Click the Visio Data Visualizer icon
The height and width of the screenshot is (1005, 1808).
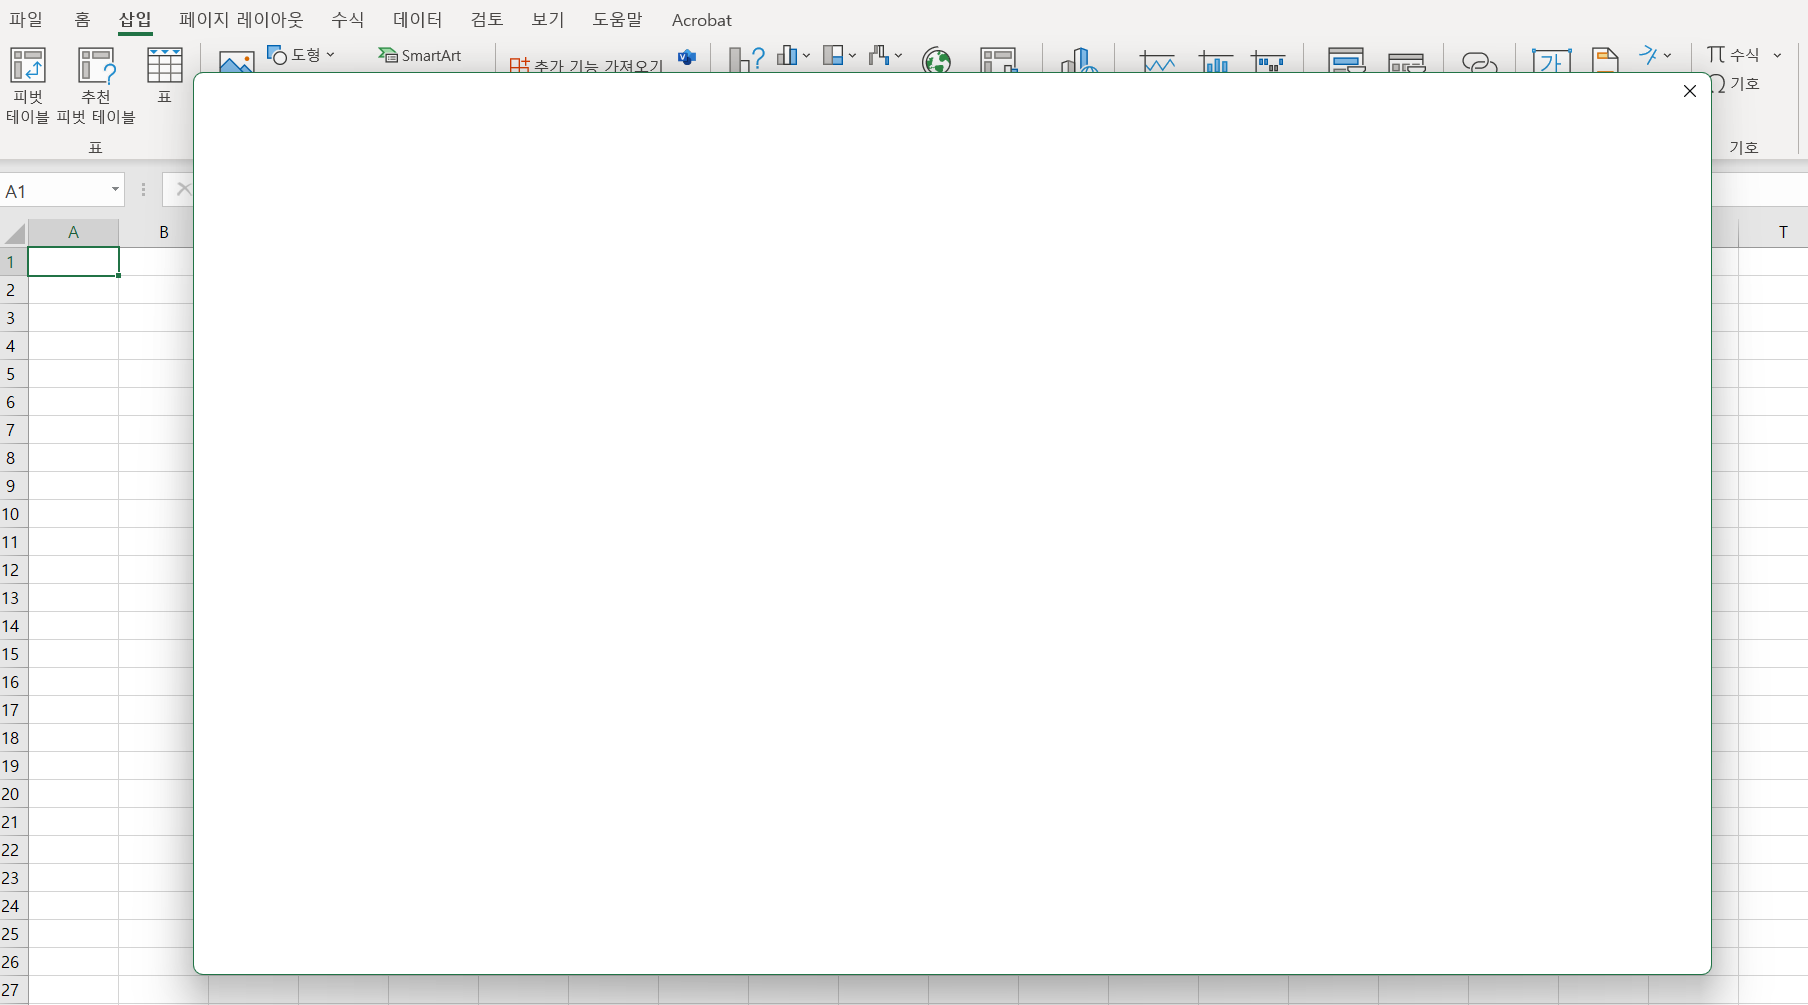[x=687, y=57]
